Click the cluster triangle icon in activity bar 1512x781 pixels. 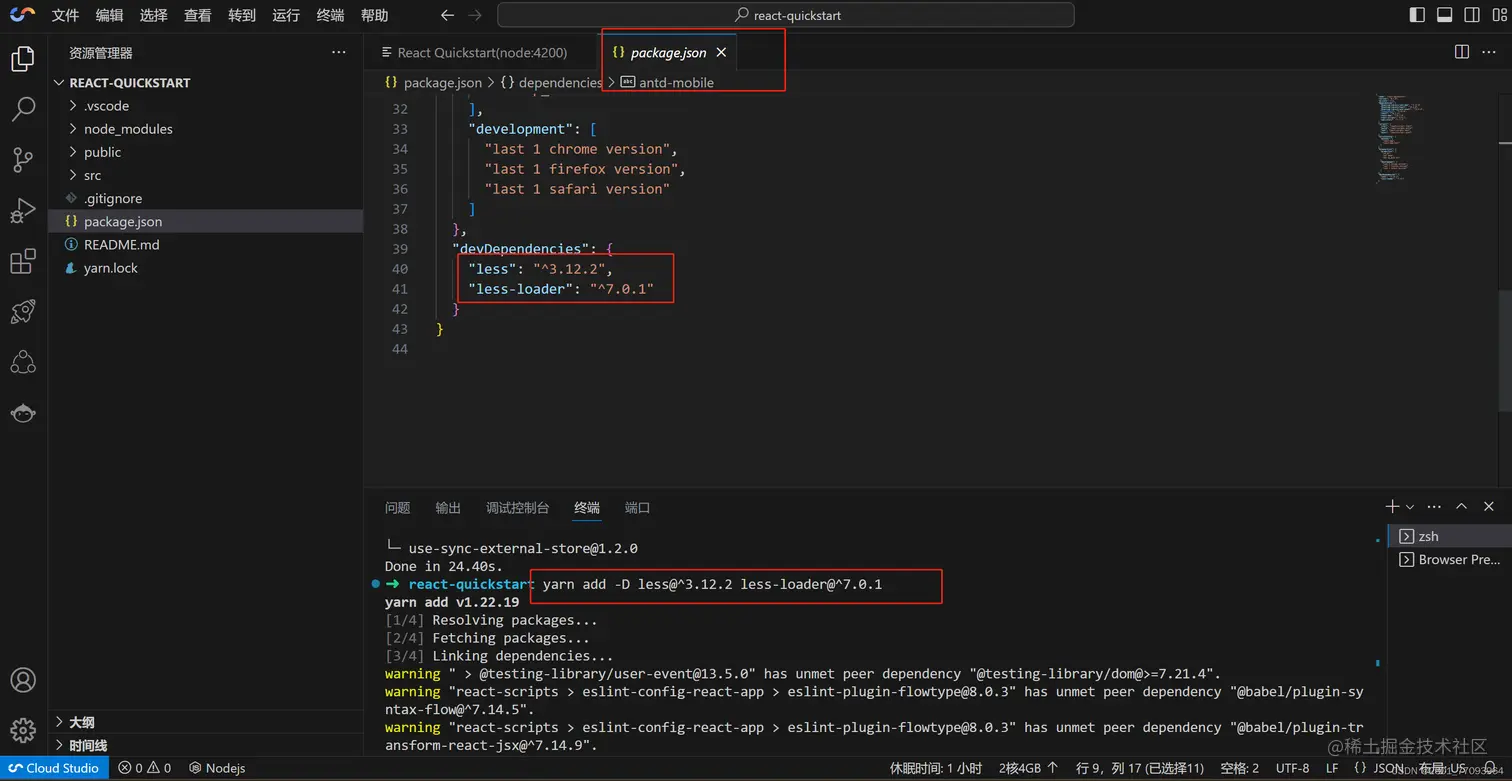click(22, 362)
